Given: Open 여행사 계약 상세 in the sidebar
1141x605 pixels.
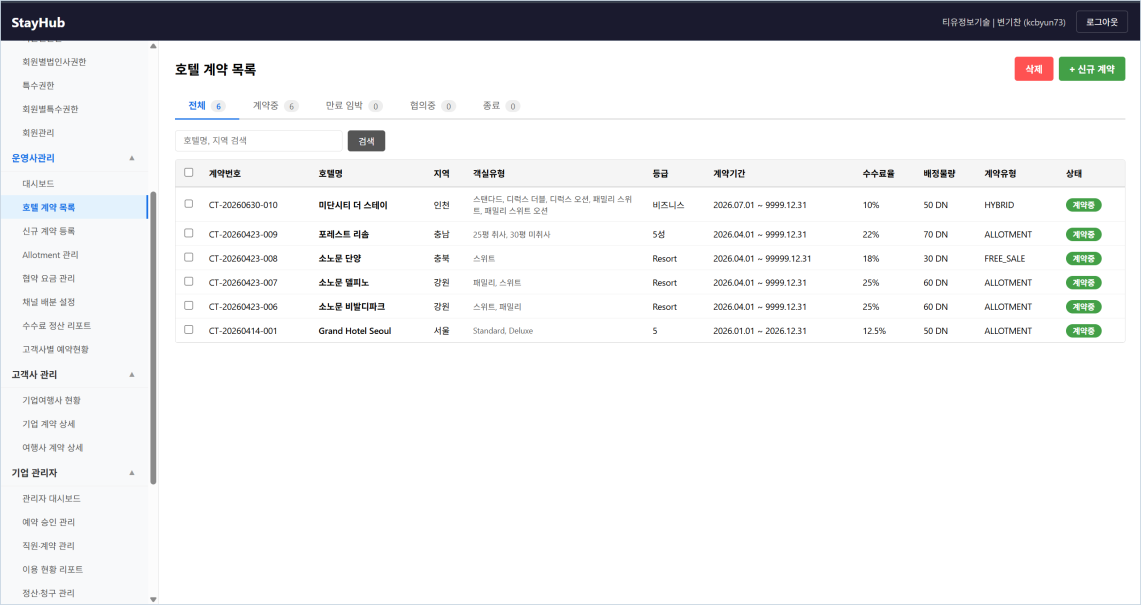Looking at the screenshot, I should click(52, 448).
